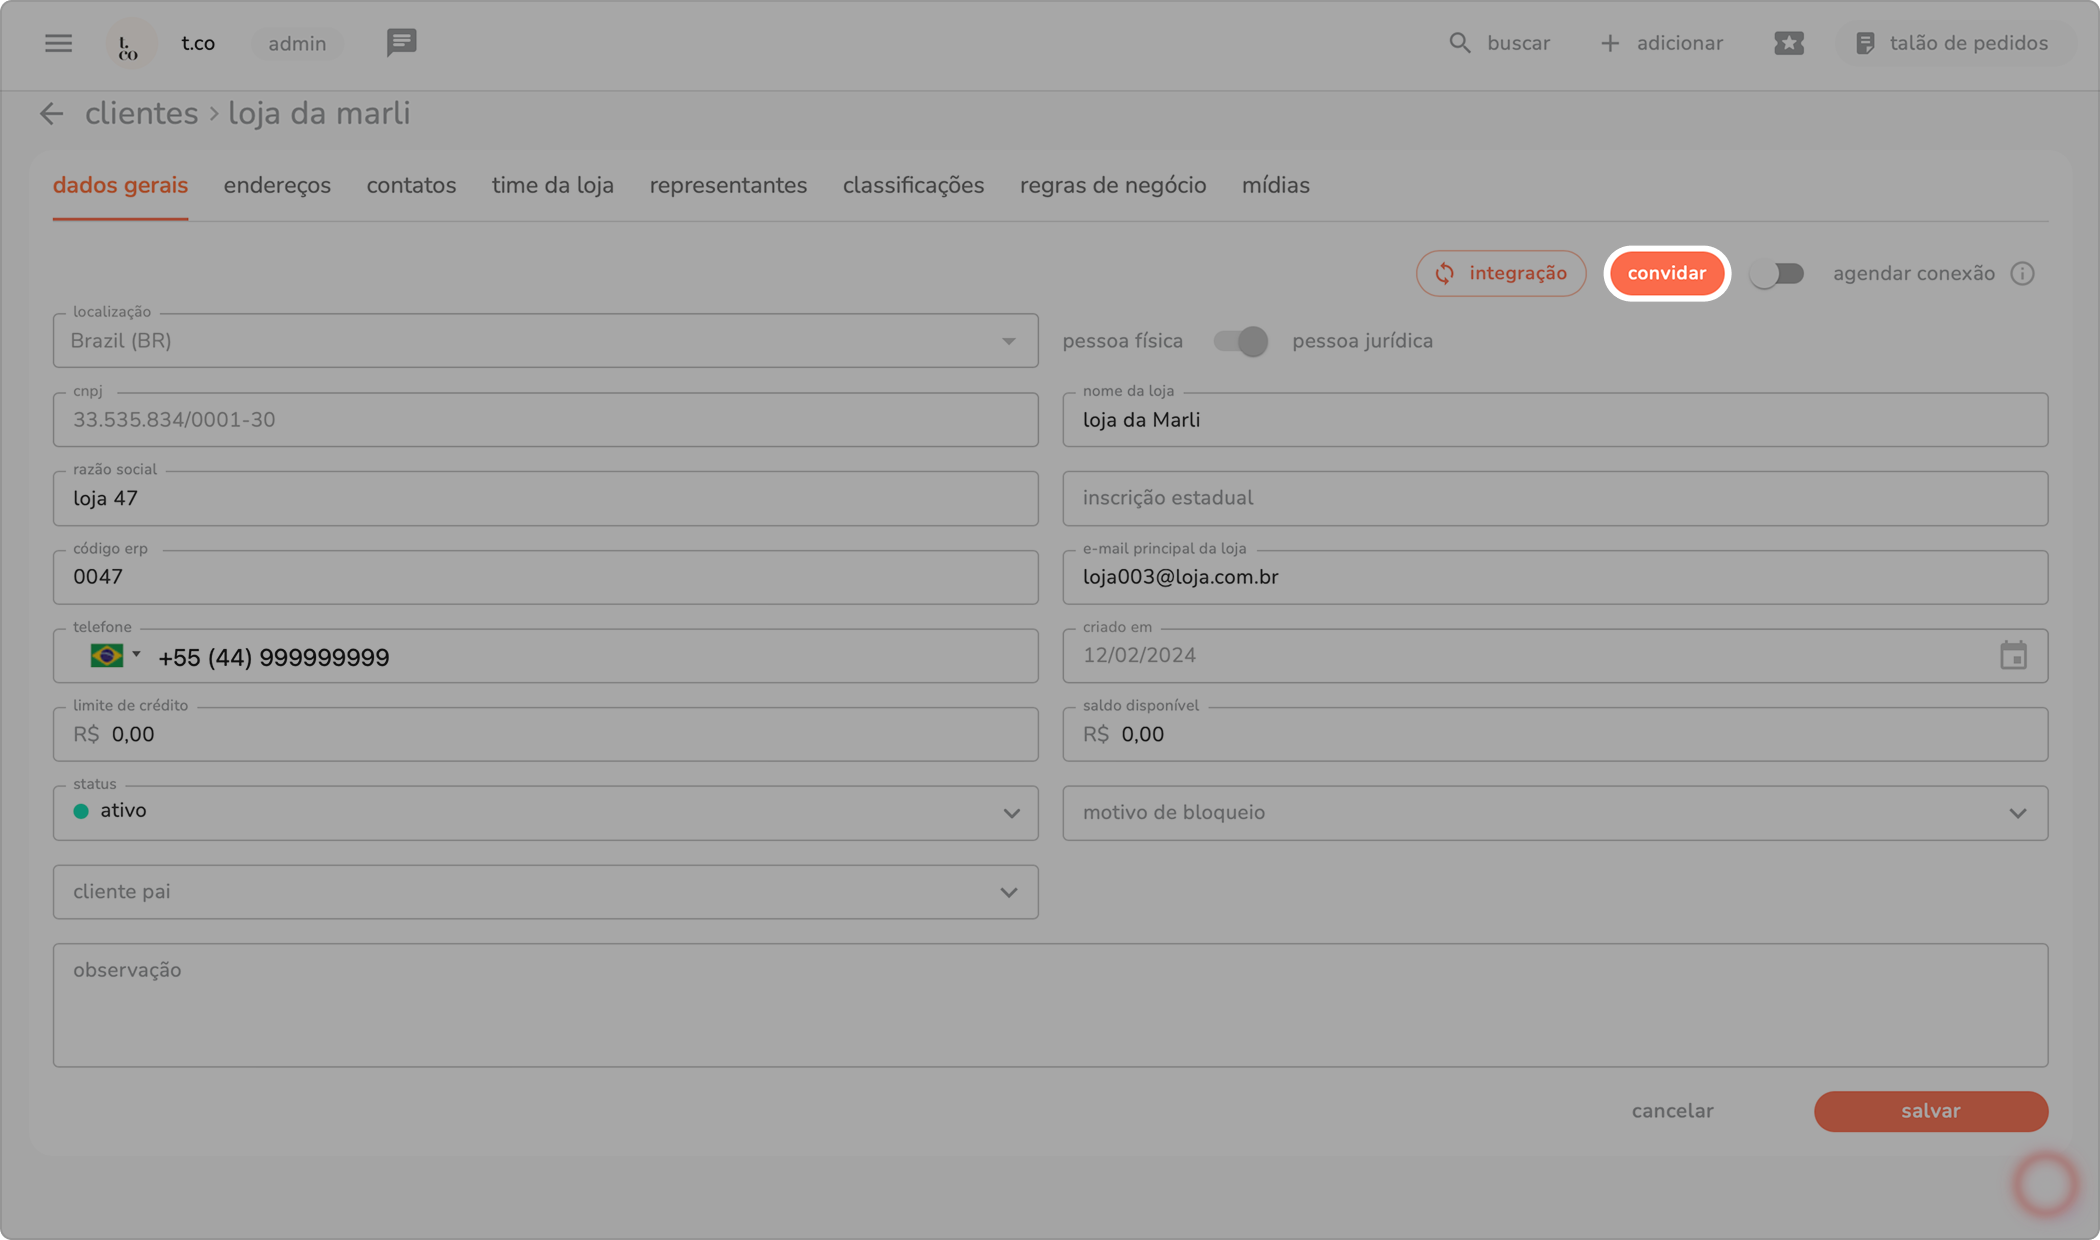Open the motivo de bloqueio dropdown
This screenshot has width=2100, height=1240.
pyautogui.click(x=2017, y=813)
